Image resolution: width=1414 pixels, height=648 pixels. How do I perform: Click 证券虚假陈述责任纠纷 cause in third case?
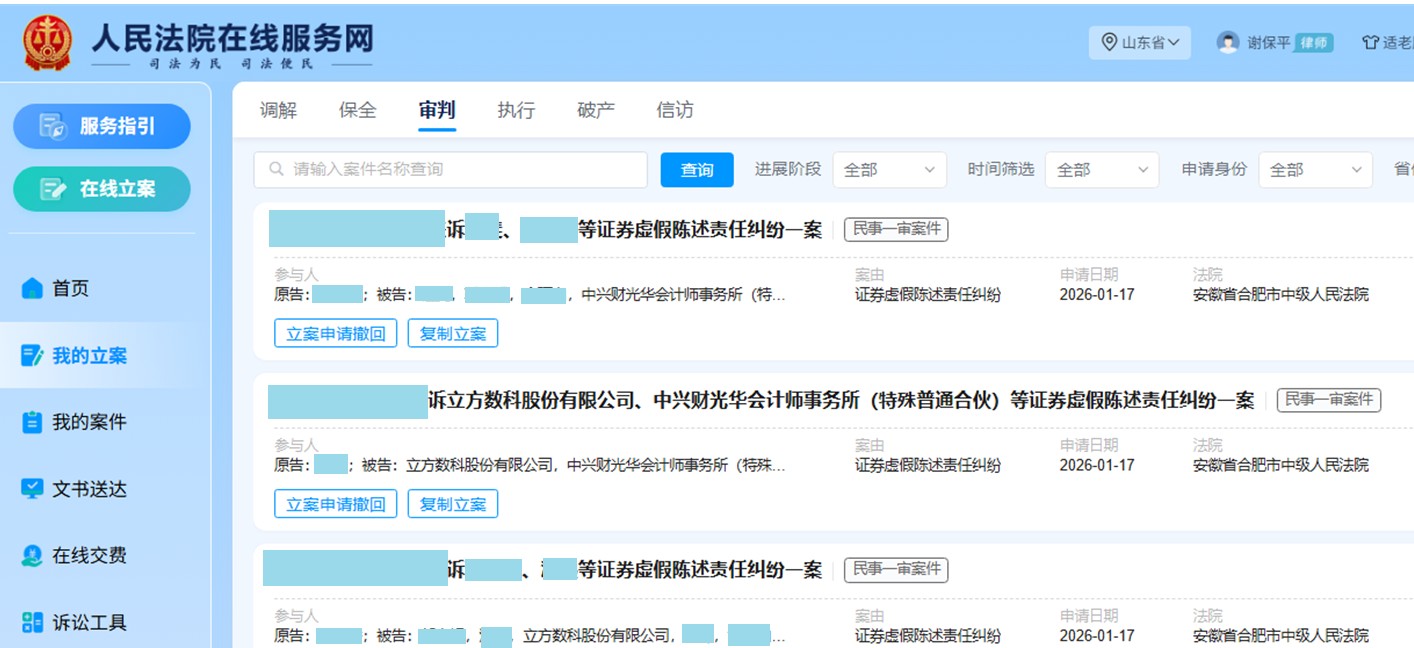pos(928,636)
